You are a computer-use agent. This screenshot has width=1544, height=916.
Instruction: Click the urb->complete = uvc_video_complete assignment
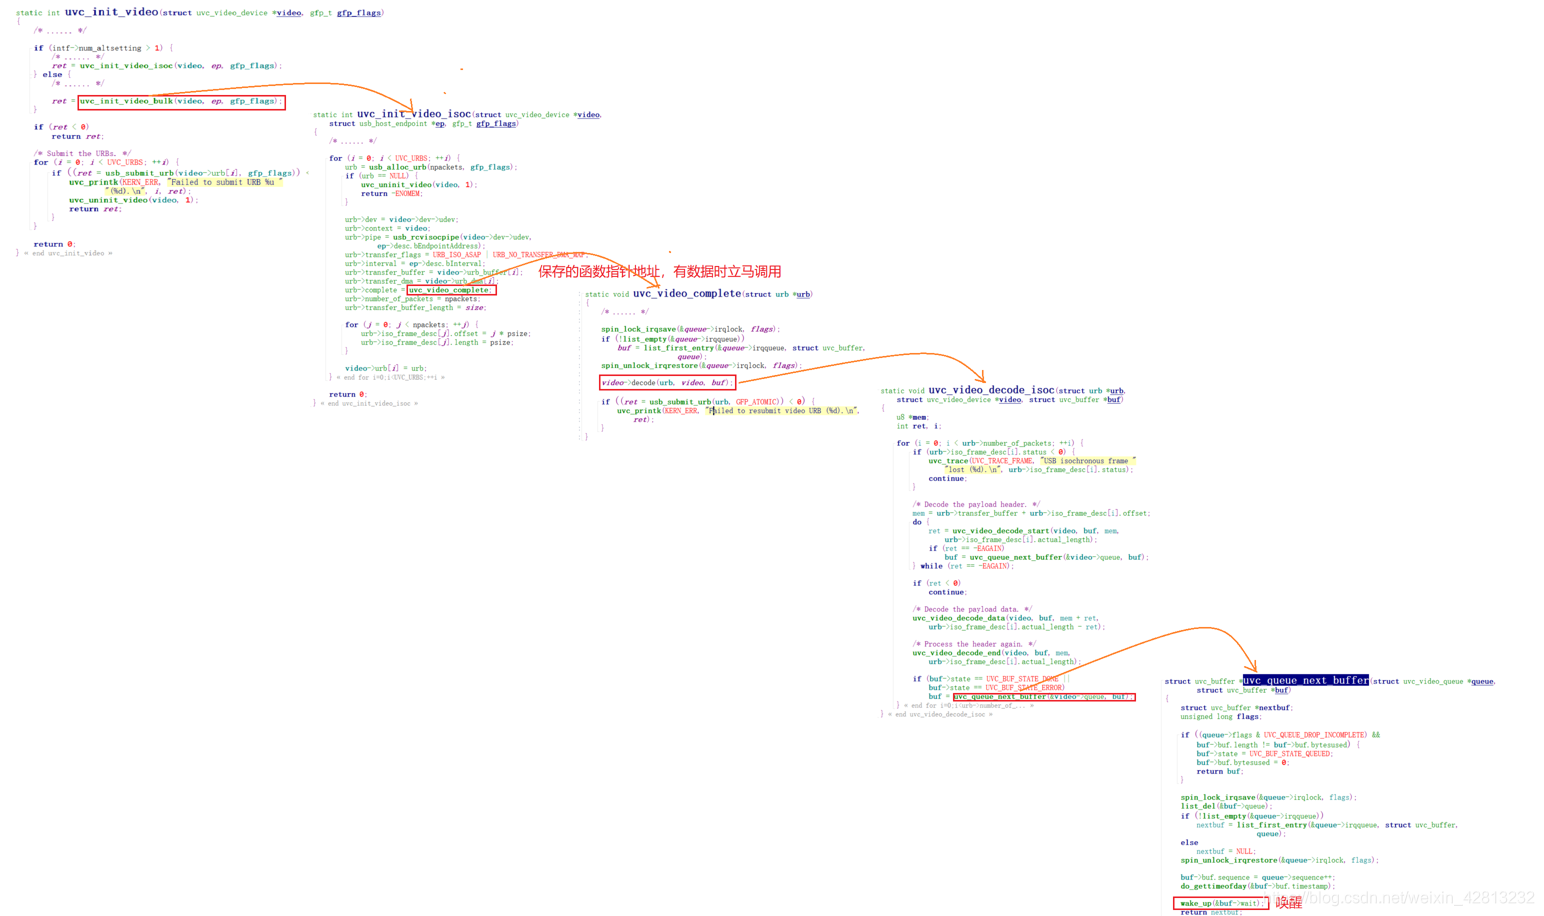coord(420,290)
